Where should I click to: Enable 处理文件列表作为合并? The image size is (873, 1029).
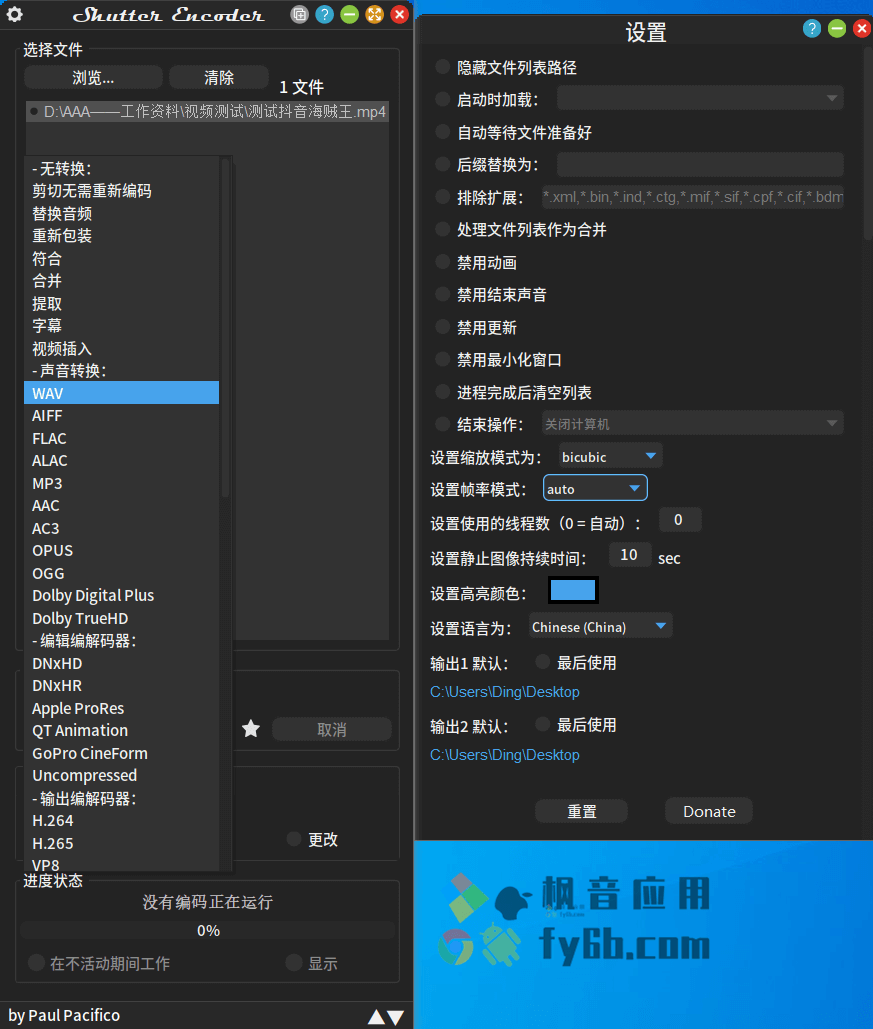coord(442,229)
